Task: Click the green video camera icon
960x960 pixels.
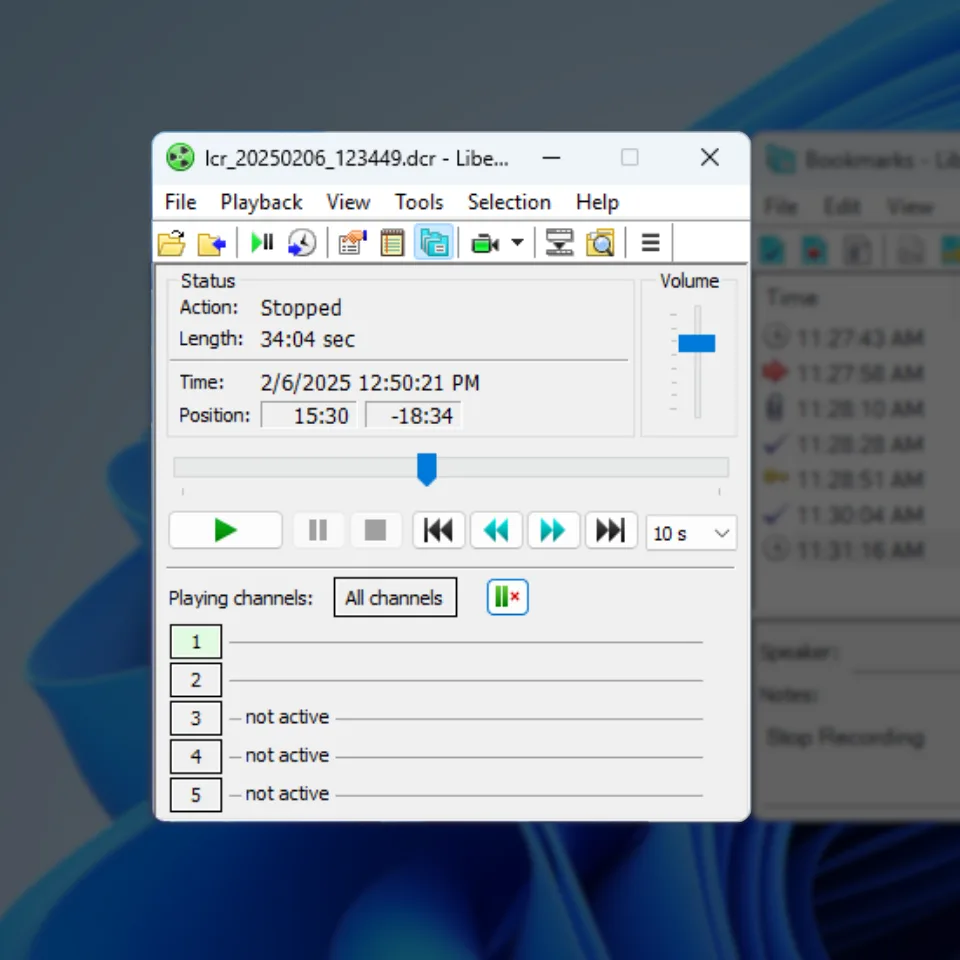Action: (485, 244)
